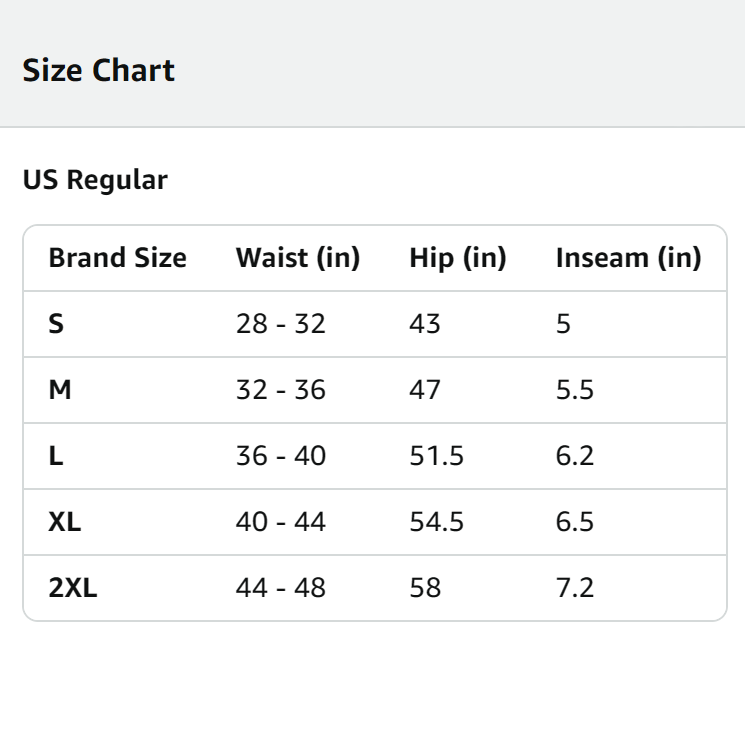The image size is (745, 744).
Task: Select the M size row label
Action: 60,390
